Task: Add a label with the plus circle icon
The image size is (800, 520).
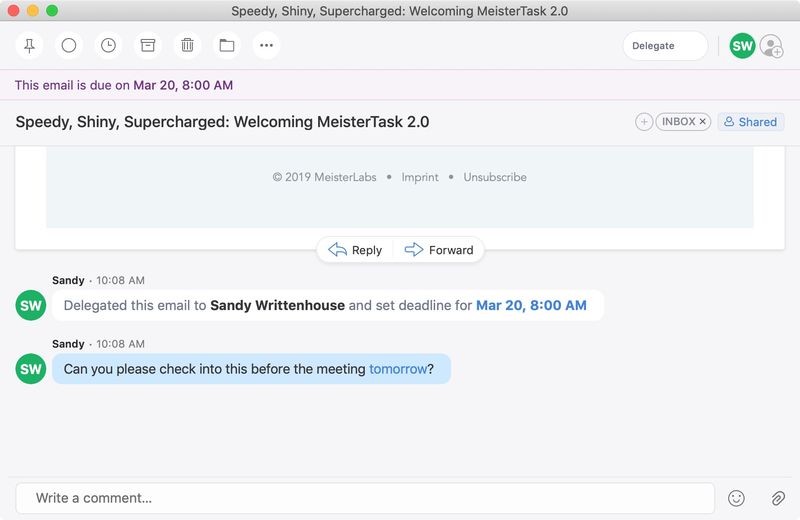Action: (644, 122)
